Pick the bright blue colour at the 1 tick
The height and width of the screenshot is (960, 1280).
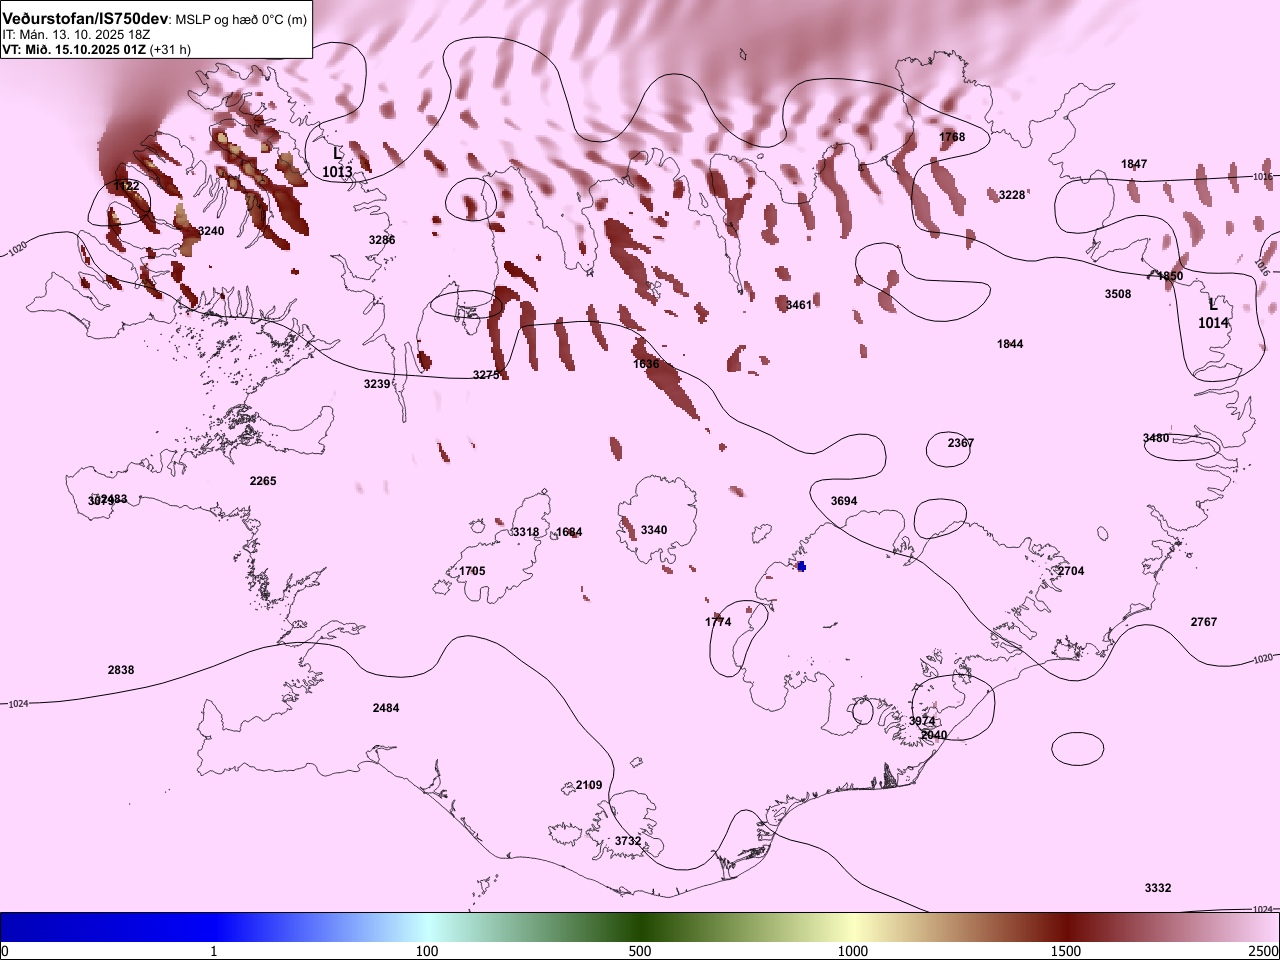(214, 927)
